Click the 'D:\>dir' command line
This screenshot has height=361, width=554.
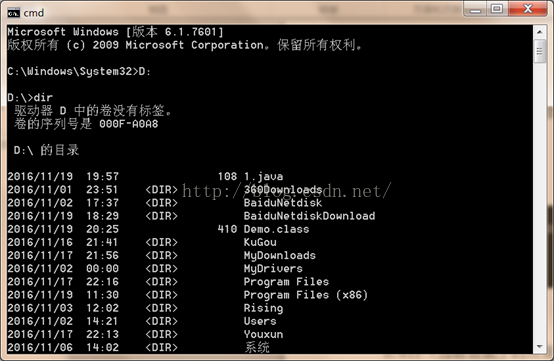click(30, 97)
